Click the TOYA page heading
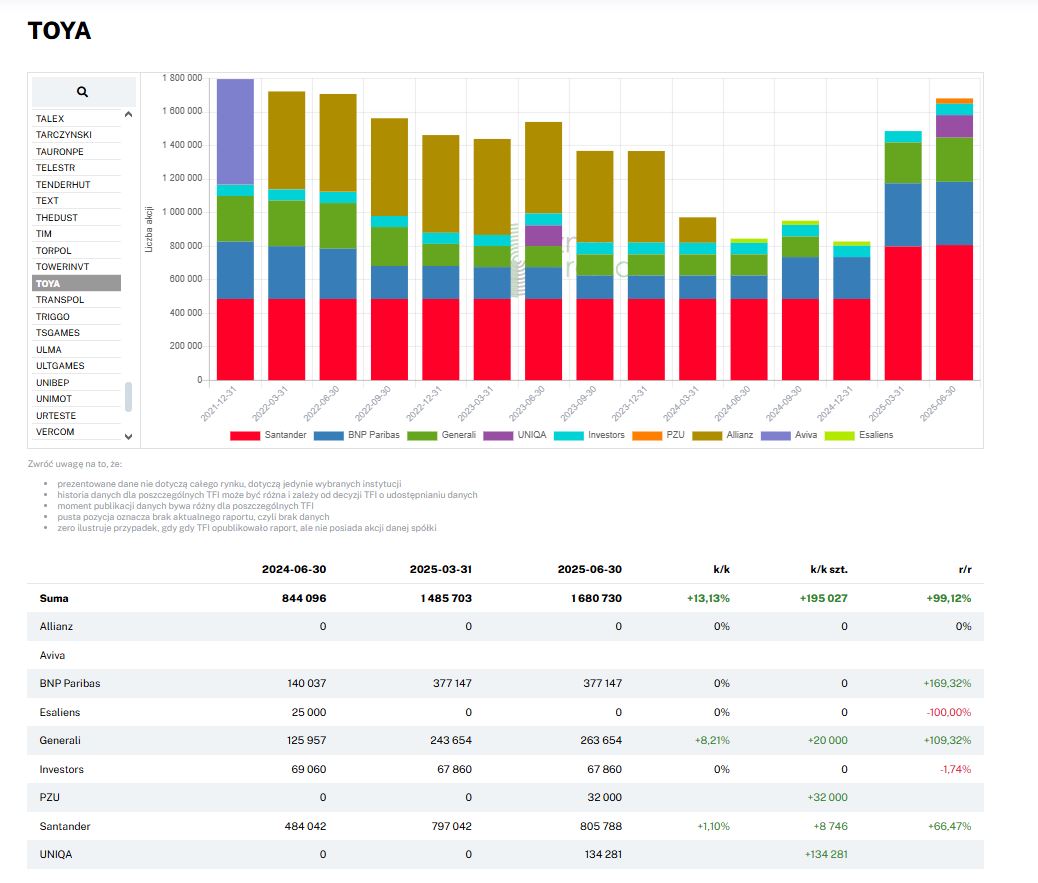Image resolution: width=1038 pixels, height=883 pixels. point(60,30)
